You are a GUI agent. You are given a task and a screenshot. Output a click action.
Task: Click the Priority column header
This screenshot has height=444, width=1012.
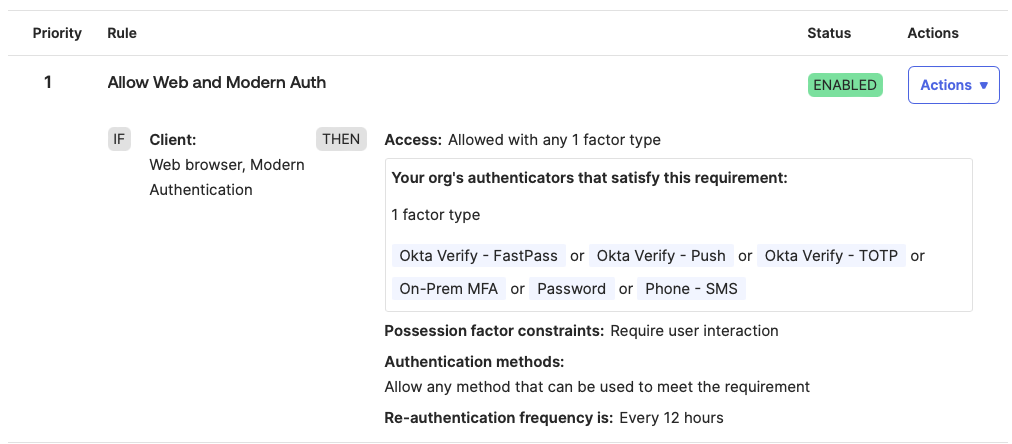[x=57, y=33]
